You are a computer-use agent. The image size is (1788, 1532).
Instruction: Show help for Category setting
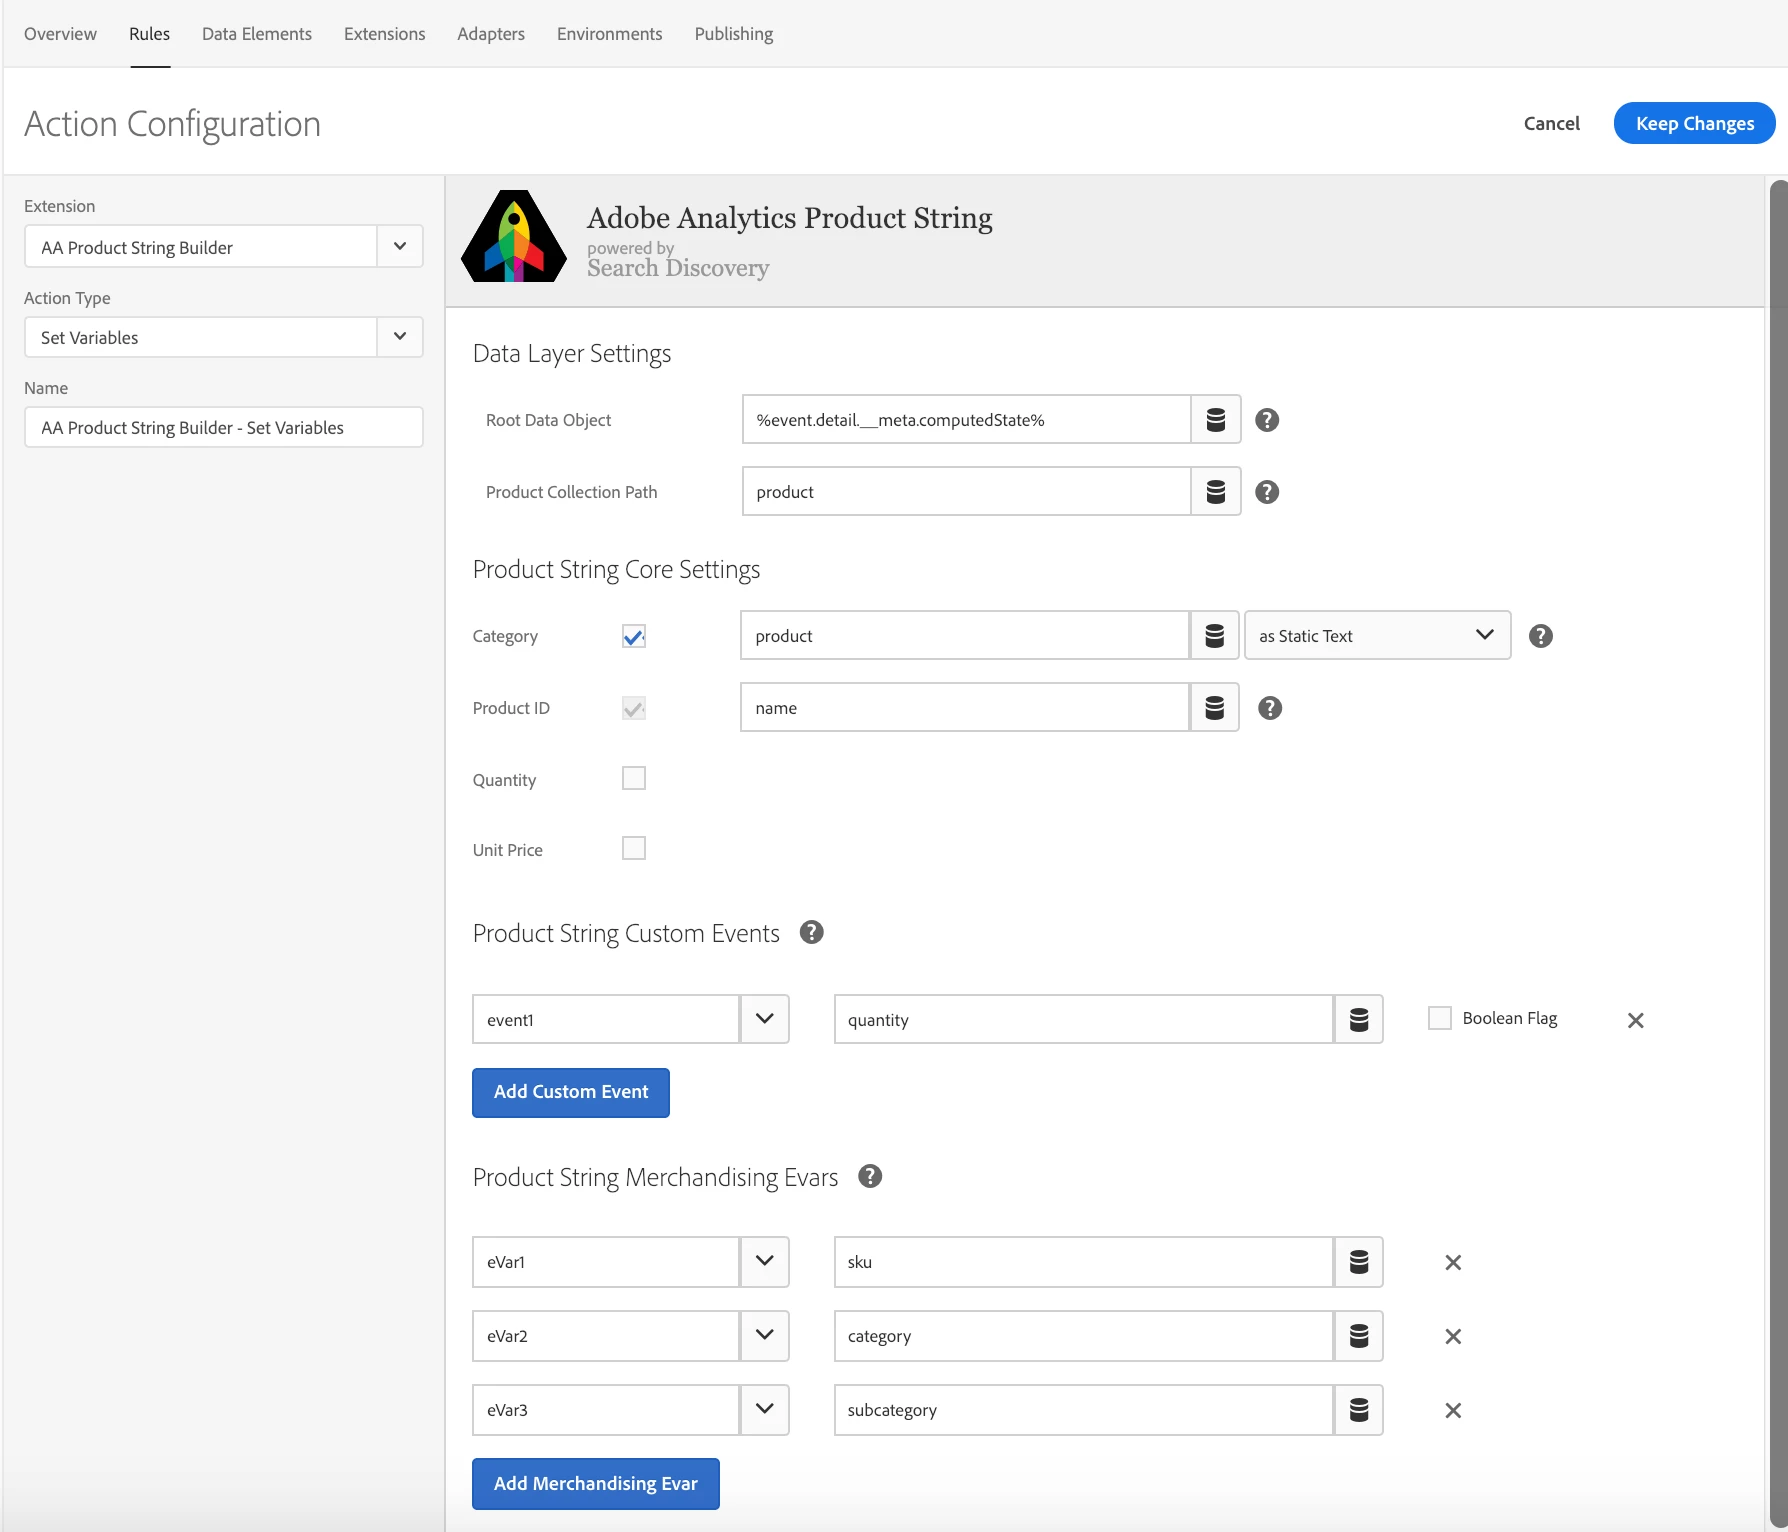click(1541, 636)
